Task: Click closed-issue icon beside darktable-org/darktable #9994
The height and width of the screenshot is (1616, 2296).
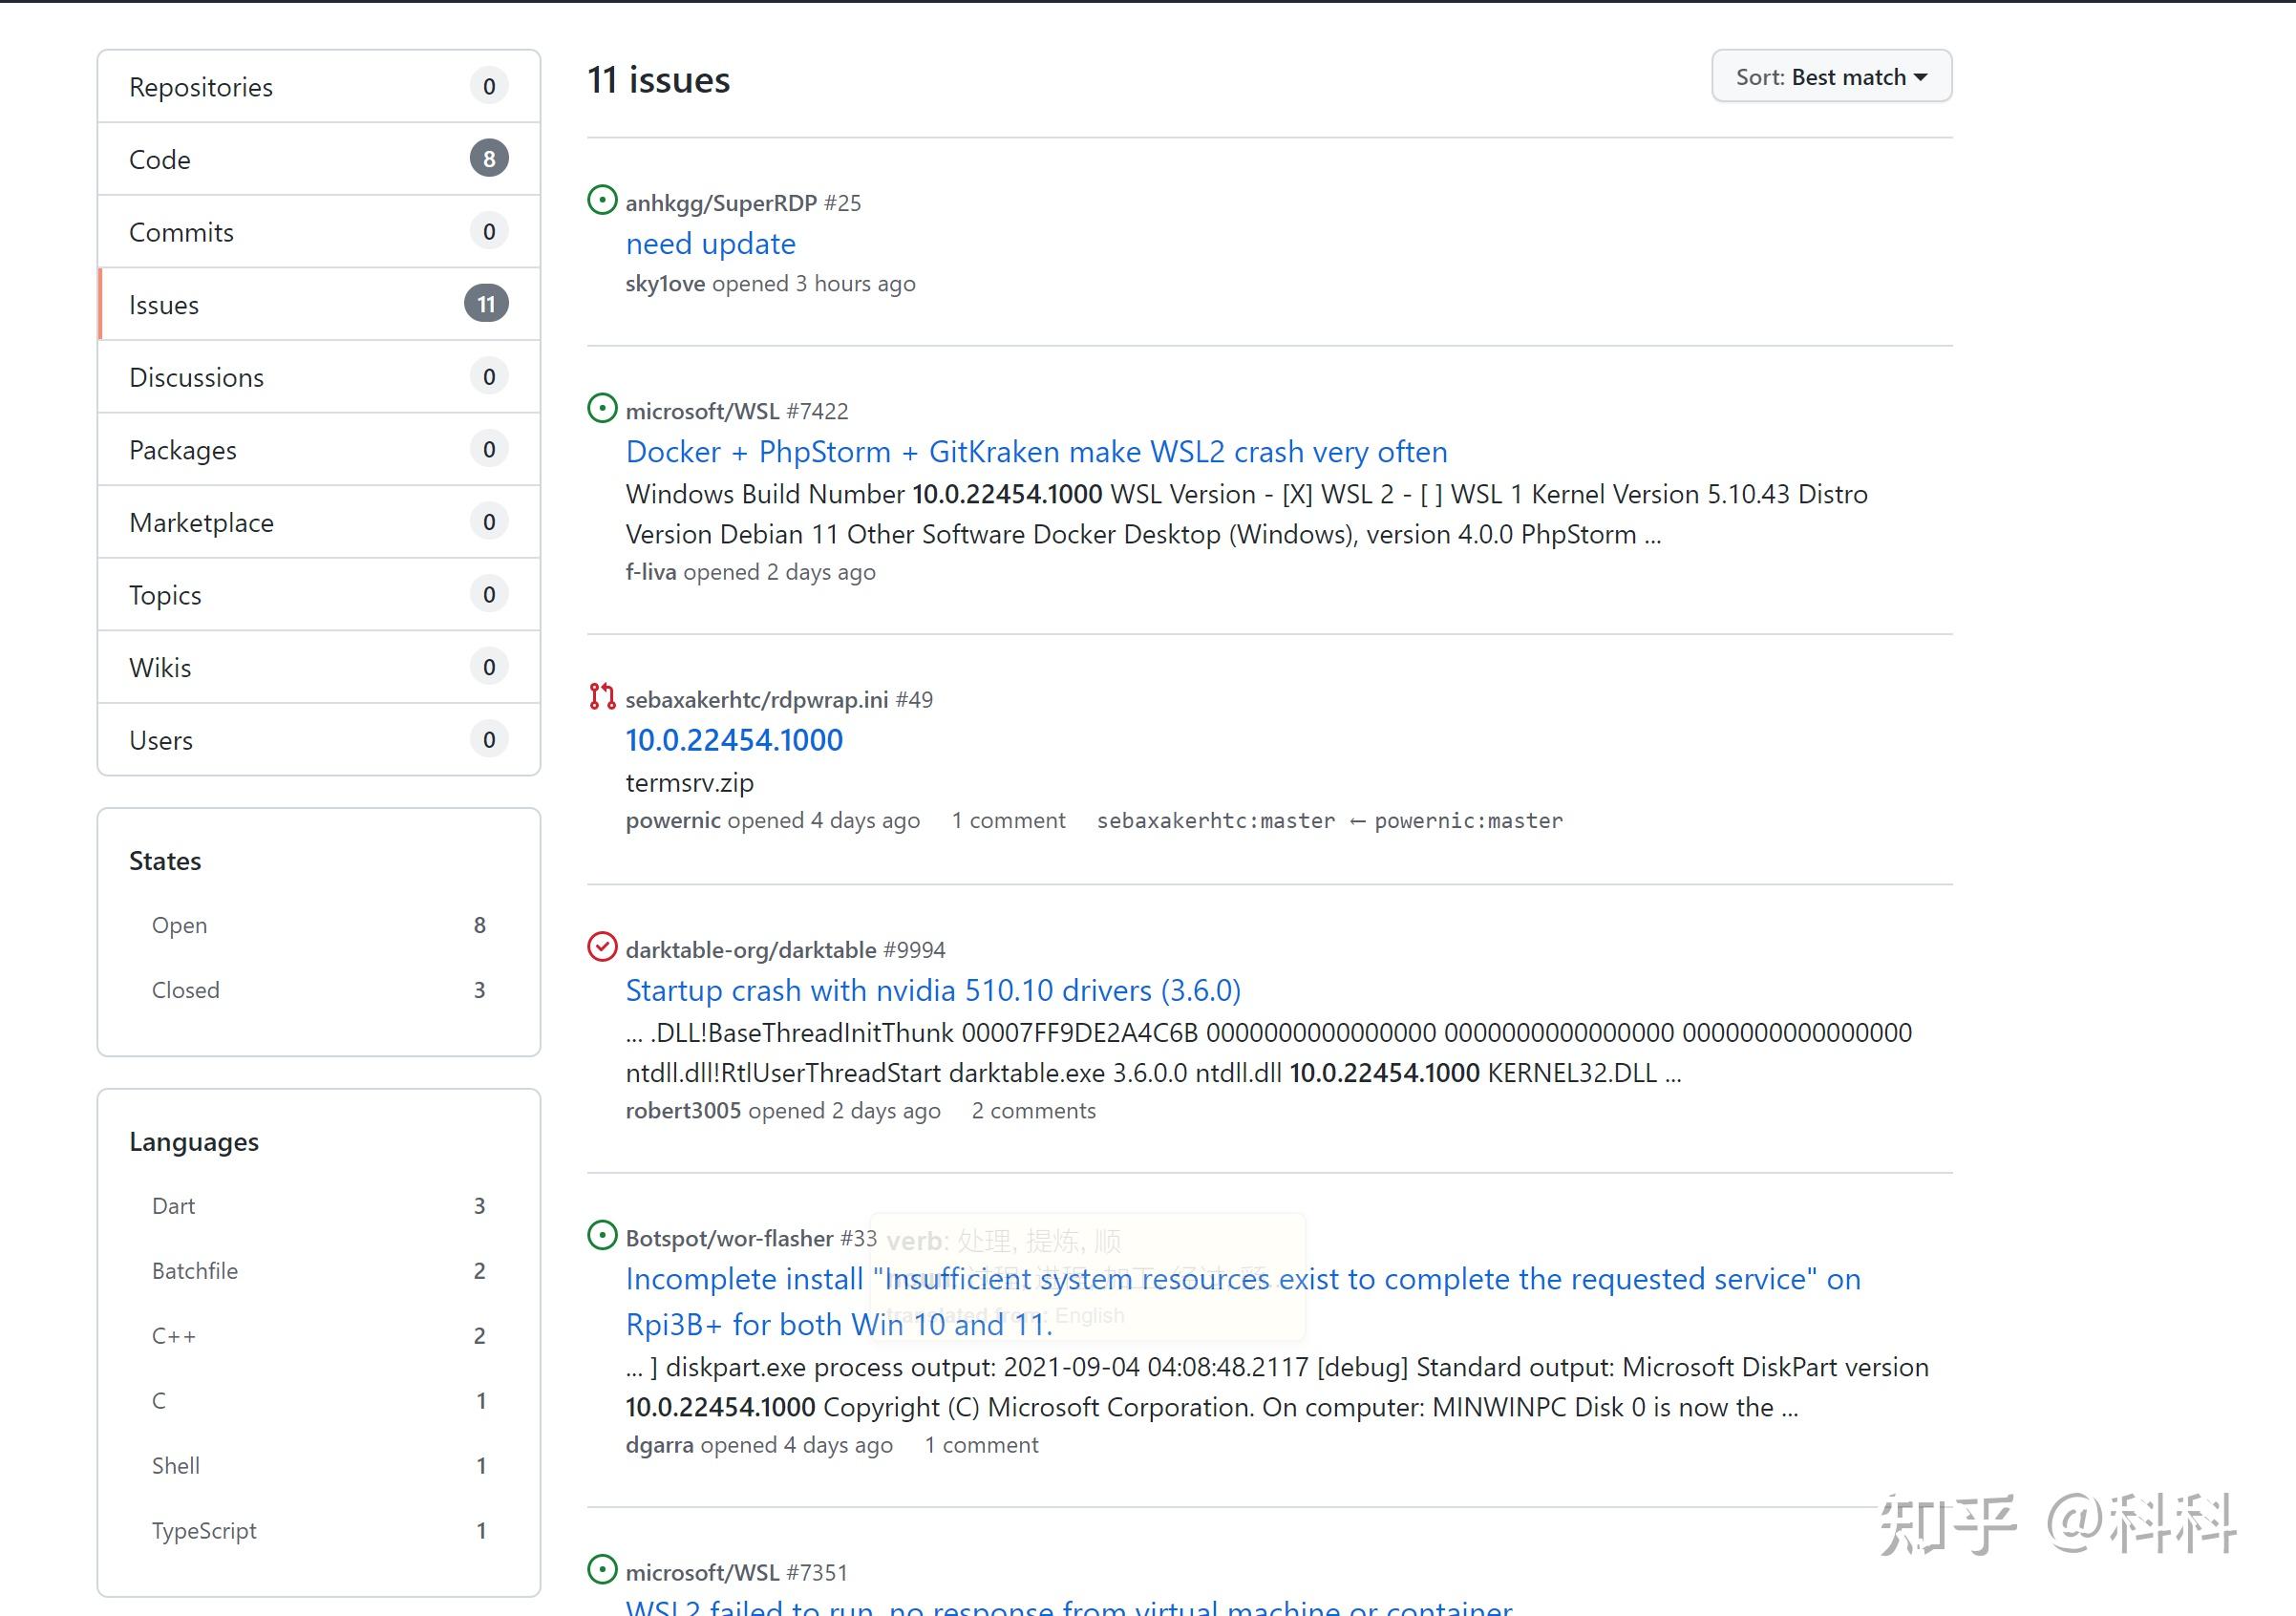Action: tap(602, 946)
